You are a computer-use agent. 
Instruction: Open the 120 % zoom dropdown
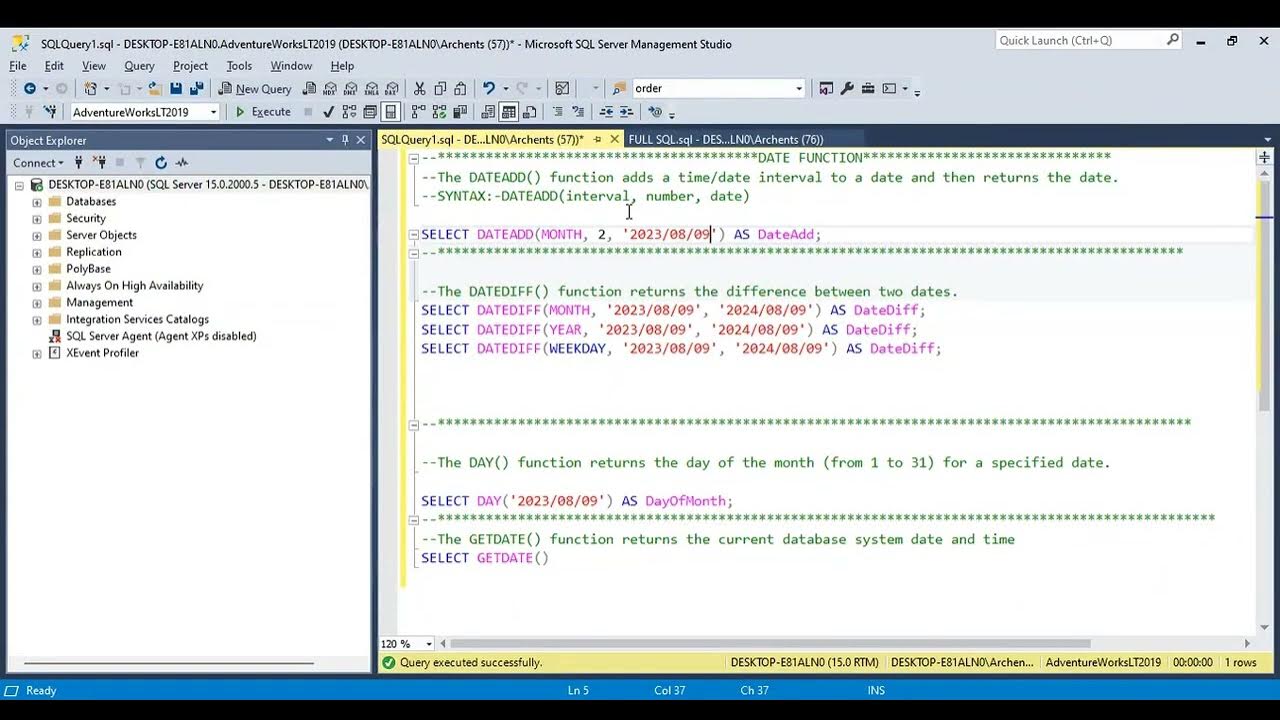click(430, 644)
